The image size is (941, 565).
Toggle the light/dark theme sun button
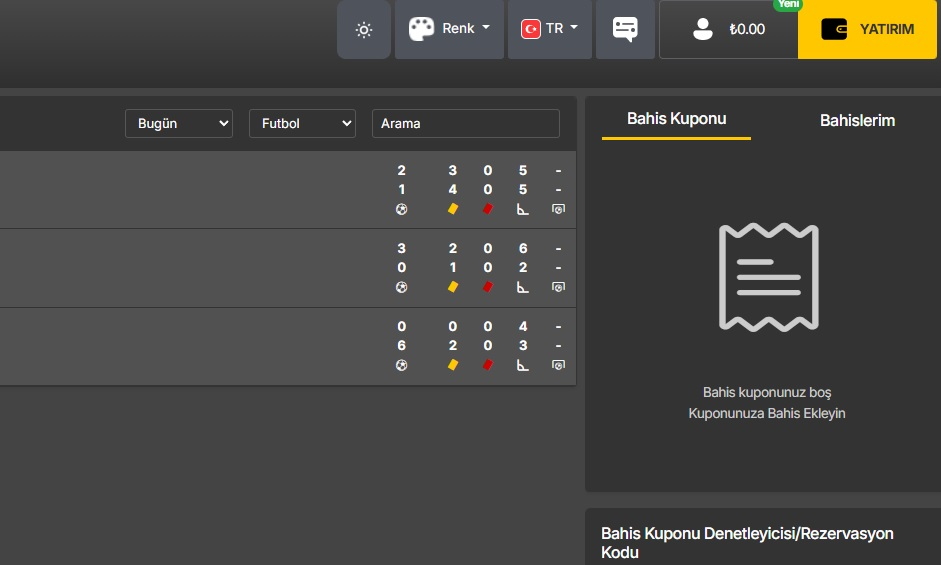coord(364,30)
